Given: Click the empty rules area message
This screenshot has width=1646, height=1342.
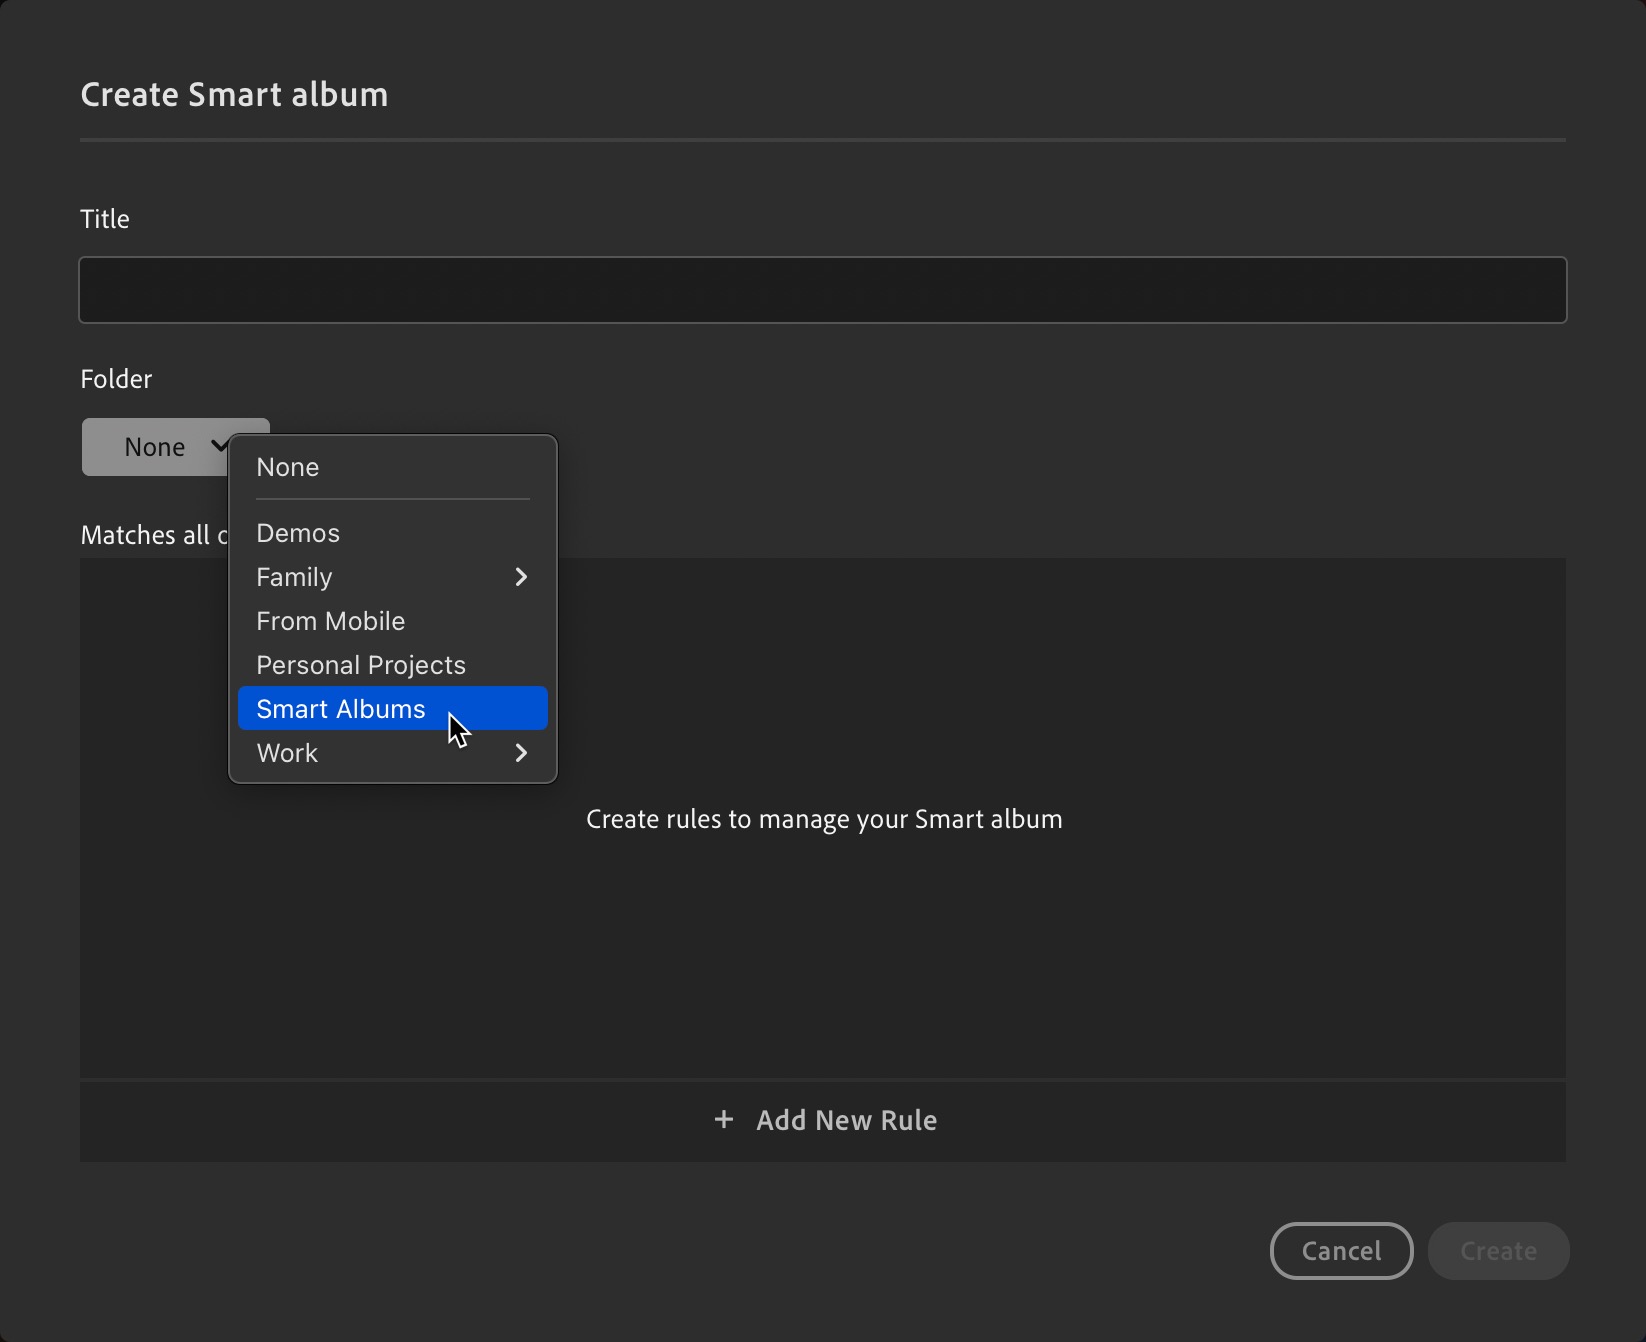Looking at the screenshot, I should click(823, 819).
